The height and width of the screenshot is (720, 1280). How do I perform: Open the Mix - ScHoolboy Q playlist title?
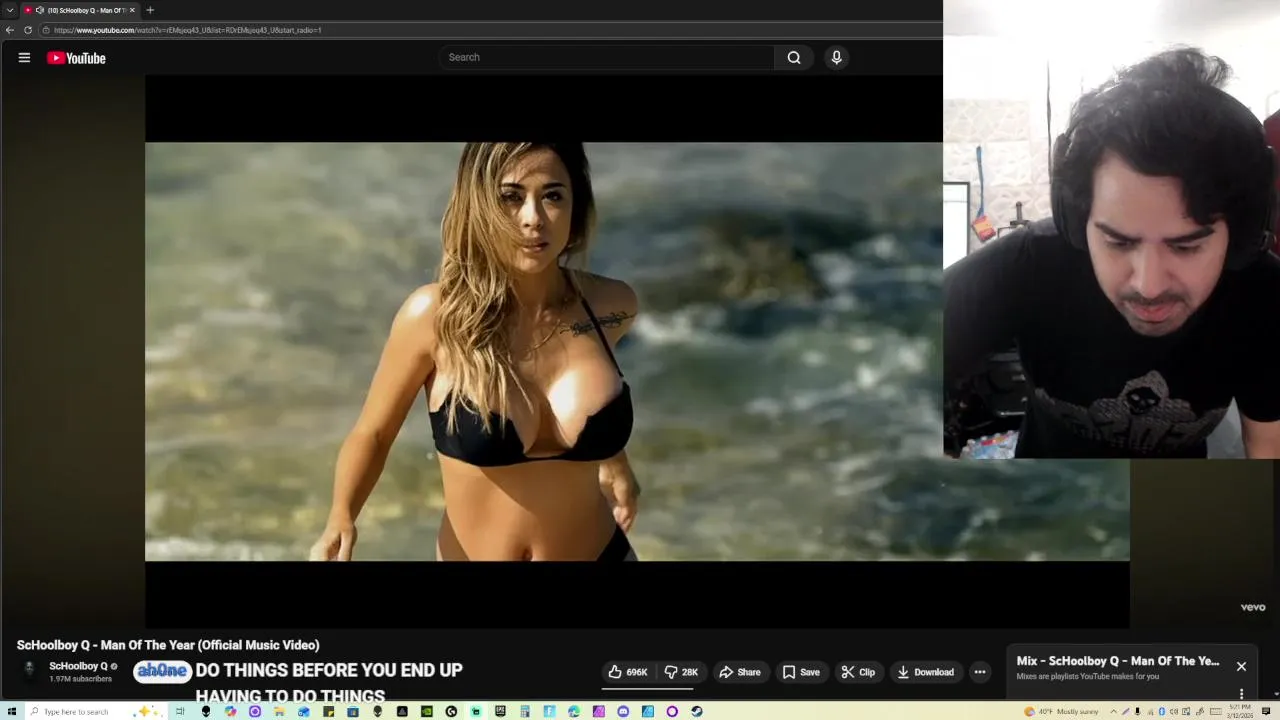click(x=1118, y=661)
